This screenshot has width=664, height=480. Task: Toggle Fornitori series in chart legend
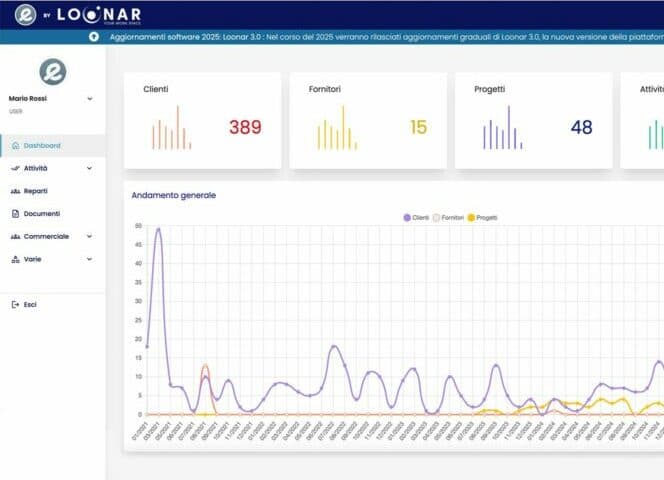click(x=449, y=217)
